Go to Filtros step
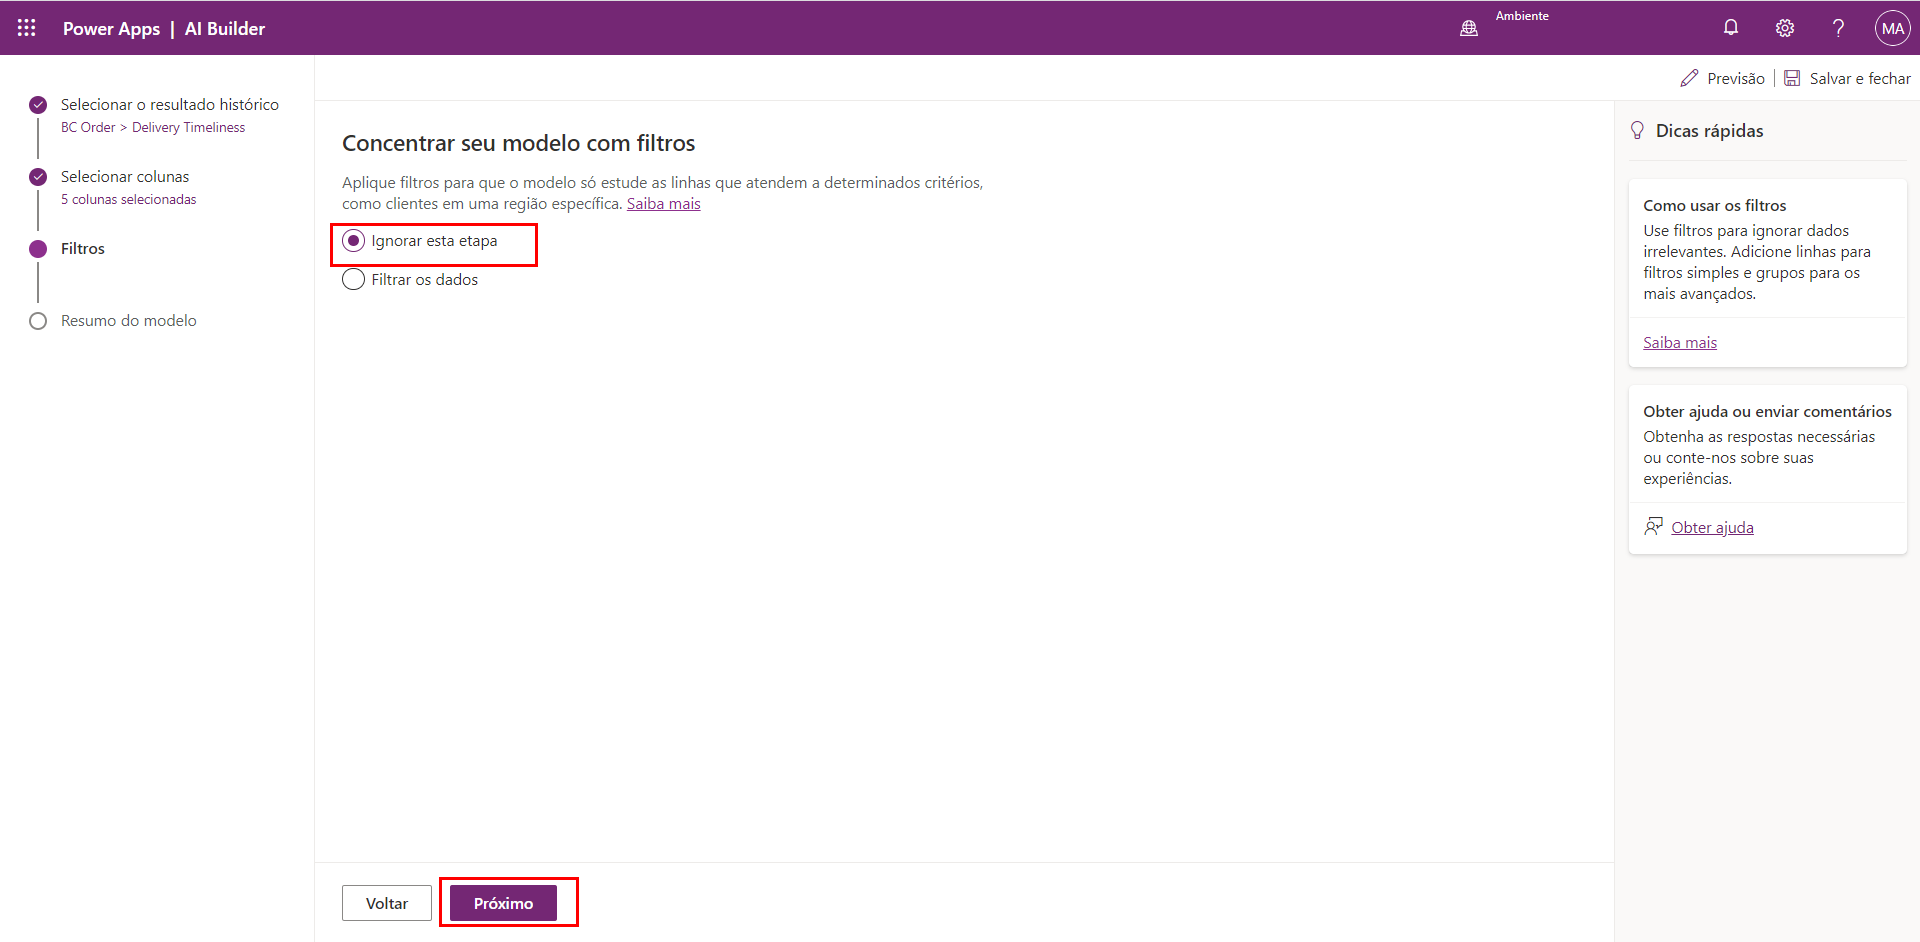The height and width of the screenshot is (942, 1920). click(83, 249)
